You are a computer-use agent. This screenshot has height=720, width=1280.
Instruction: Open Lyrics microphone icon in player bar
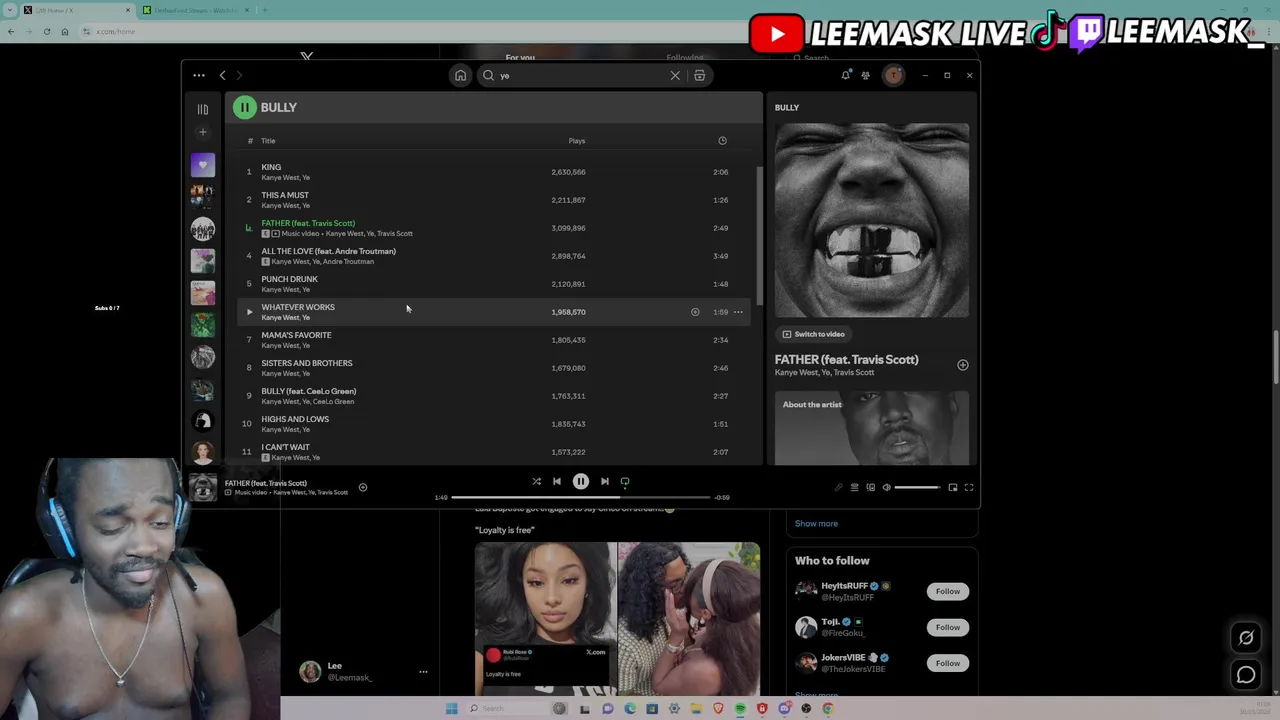point(838,488)
